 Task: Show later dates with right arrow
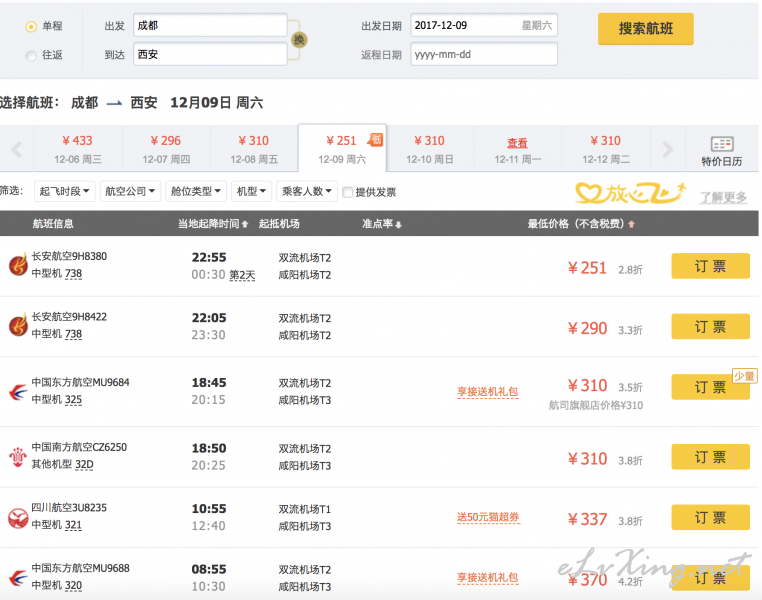pyautogui.click(x=668, y=149)
